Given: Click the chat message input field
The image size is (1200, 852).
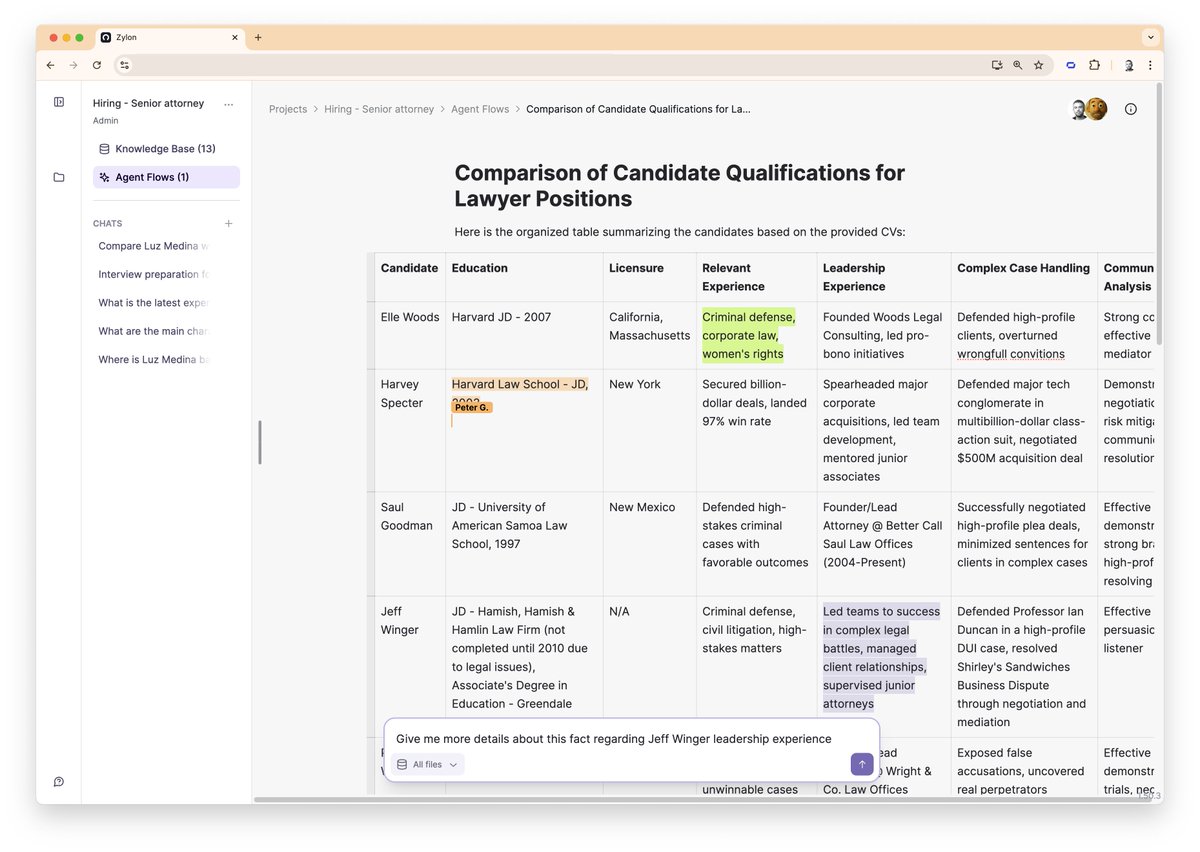Looking at the screenshot, I should (x=613, y=739).
